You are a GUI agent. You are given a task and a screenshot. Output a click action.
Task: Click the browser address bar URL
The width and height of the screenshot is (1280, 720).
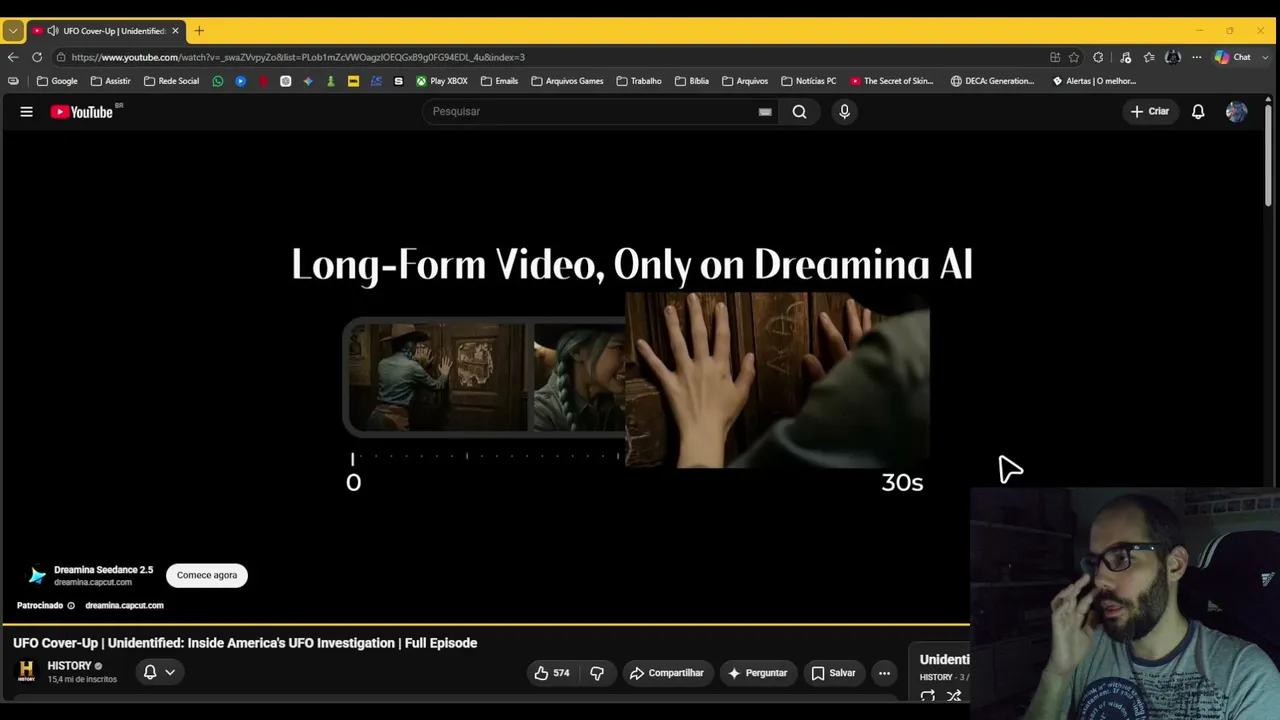[x=298, y=57]
